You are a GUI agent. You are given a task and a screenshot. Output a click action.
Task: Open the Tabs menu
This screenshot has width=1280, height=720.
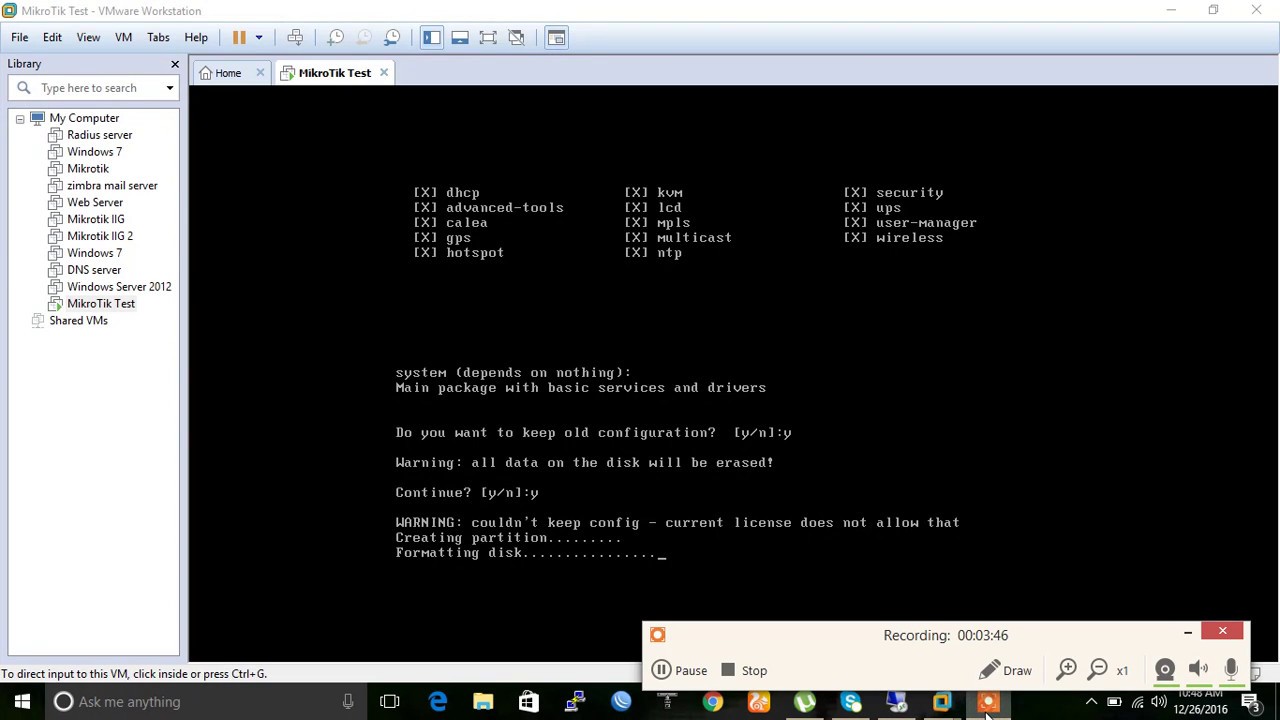158,38
